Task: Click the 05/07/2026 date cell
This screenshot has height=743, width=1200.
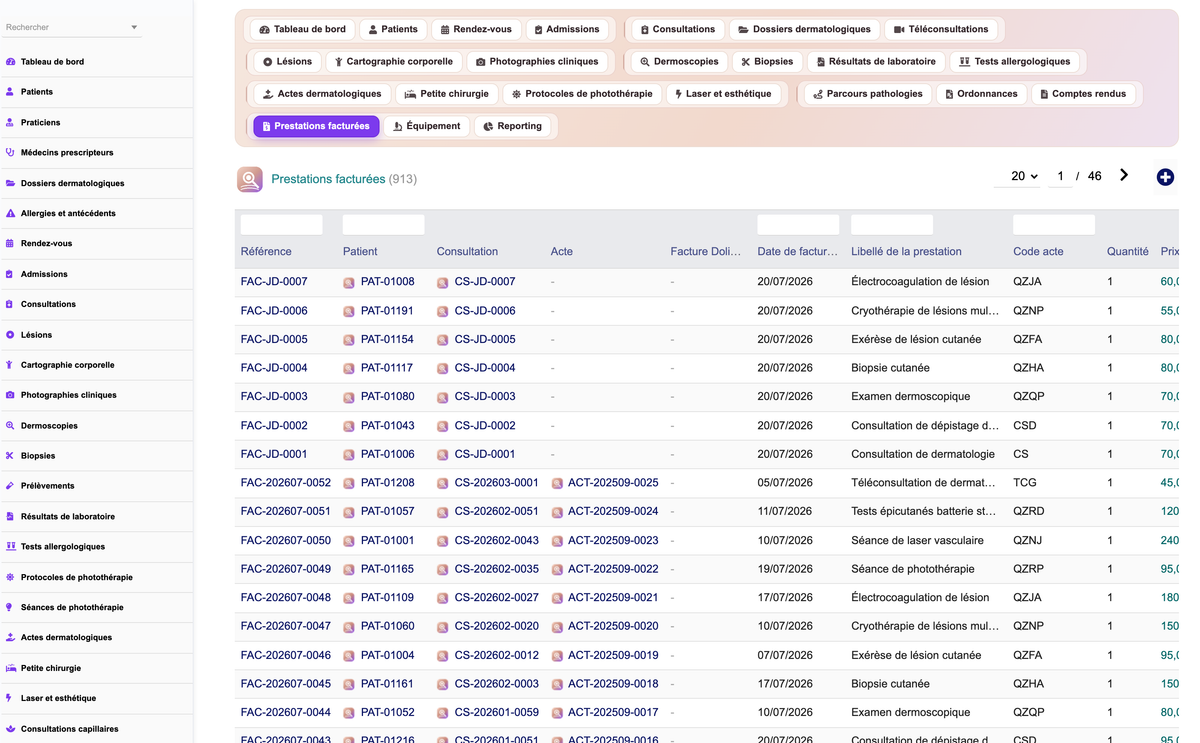Action: click(x=785, y=483)
